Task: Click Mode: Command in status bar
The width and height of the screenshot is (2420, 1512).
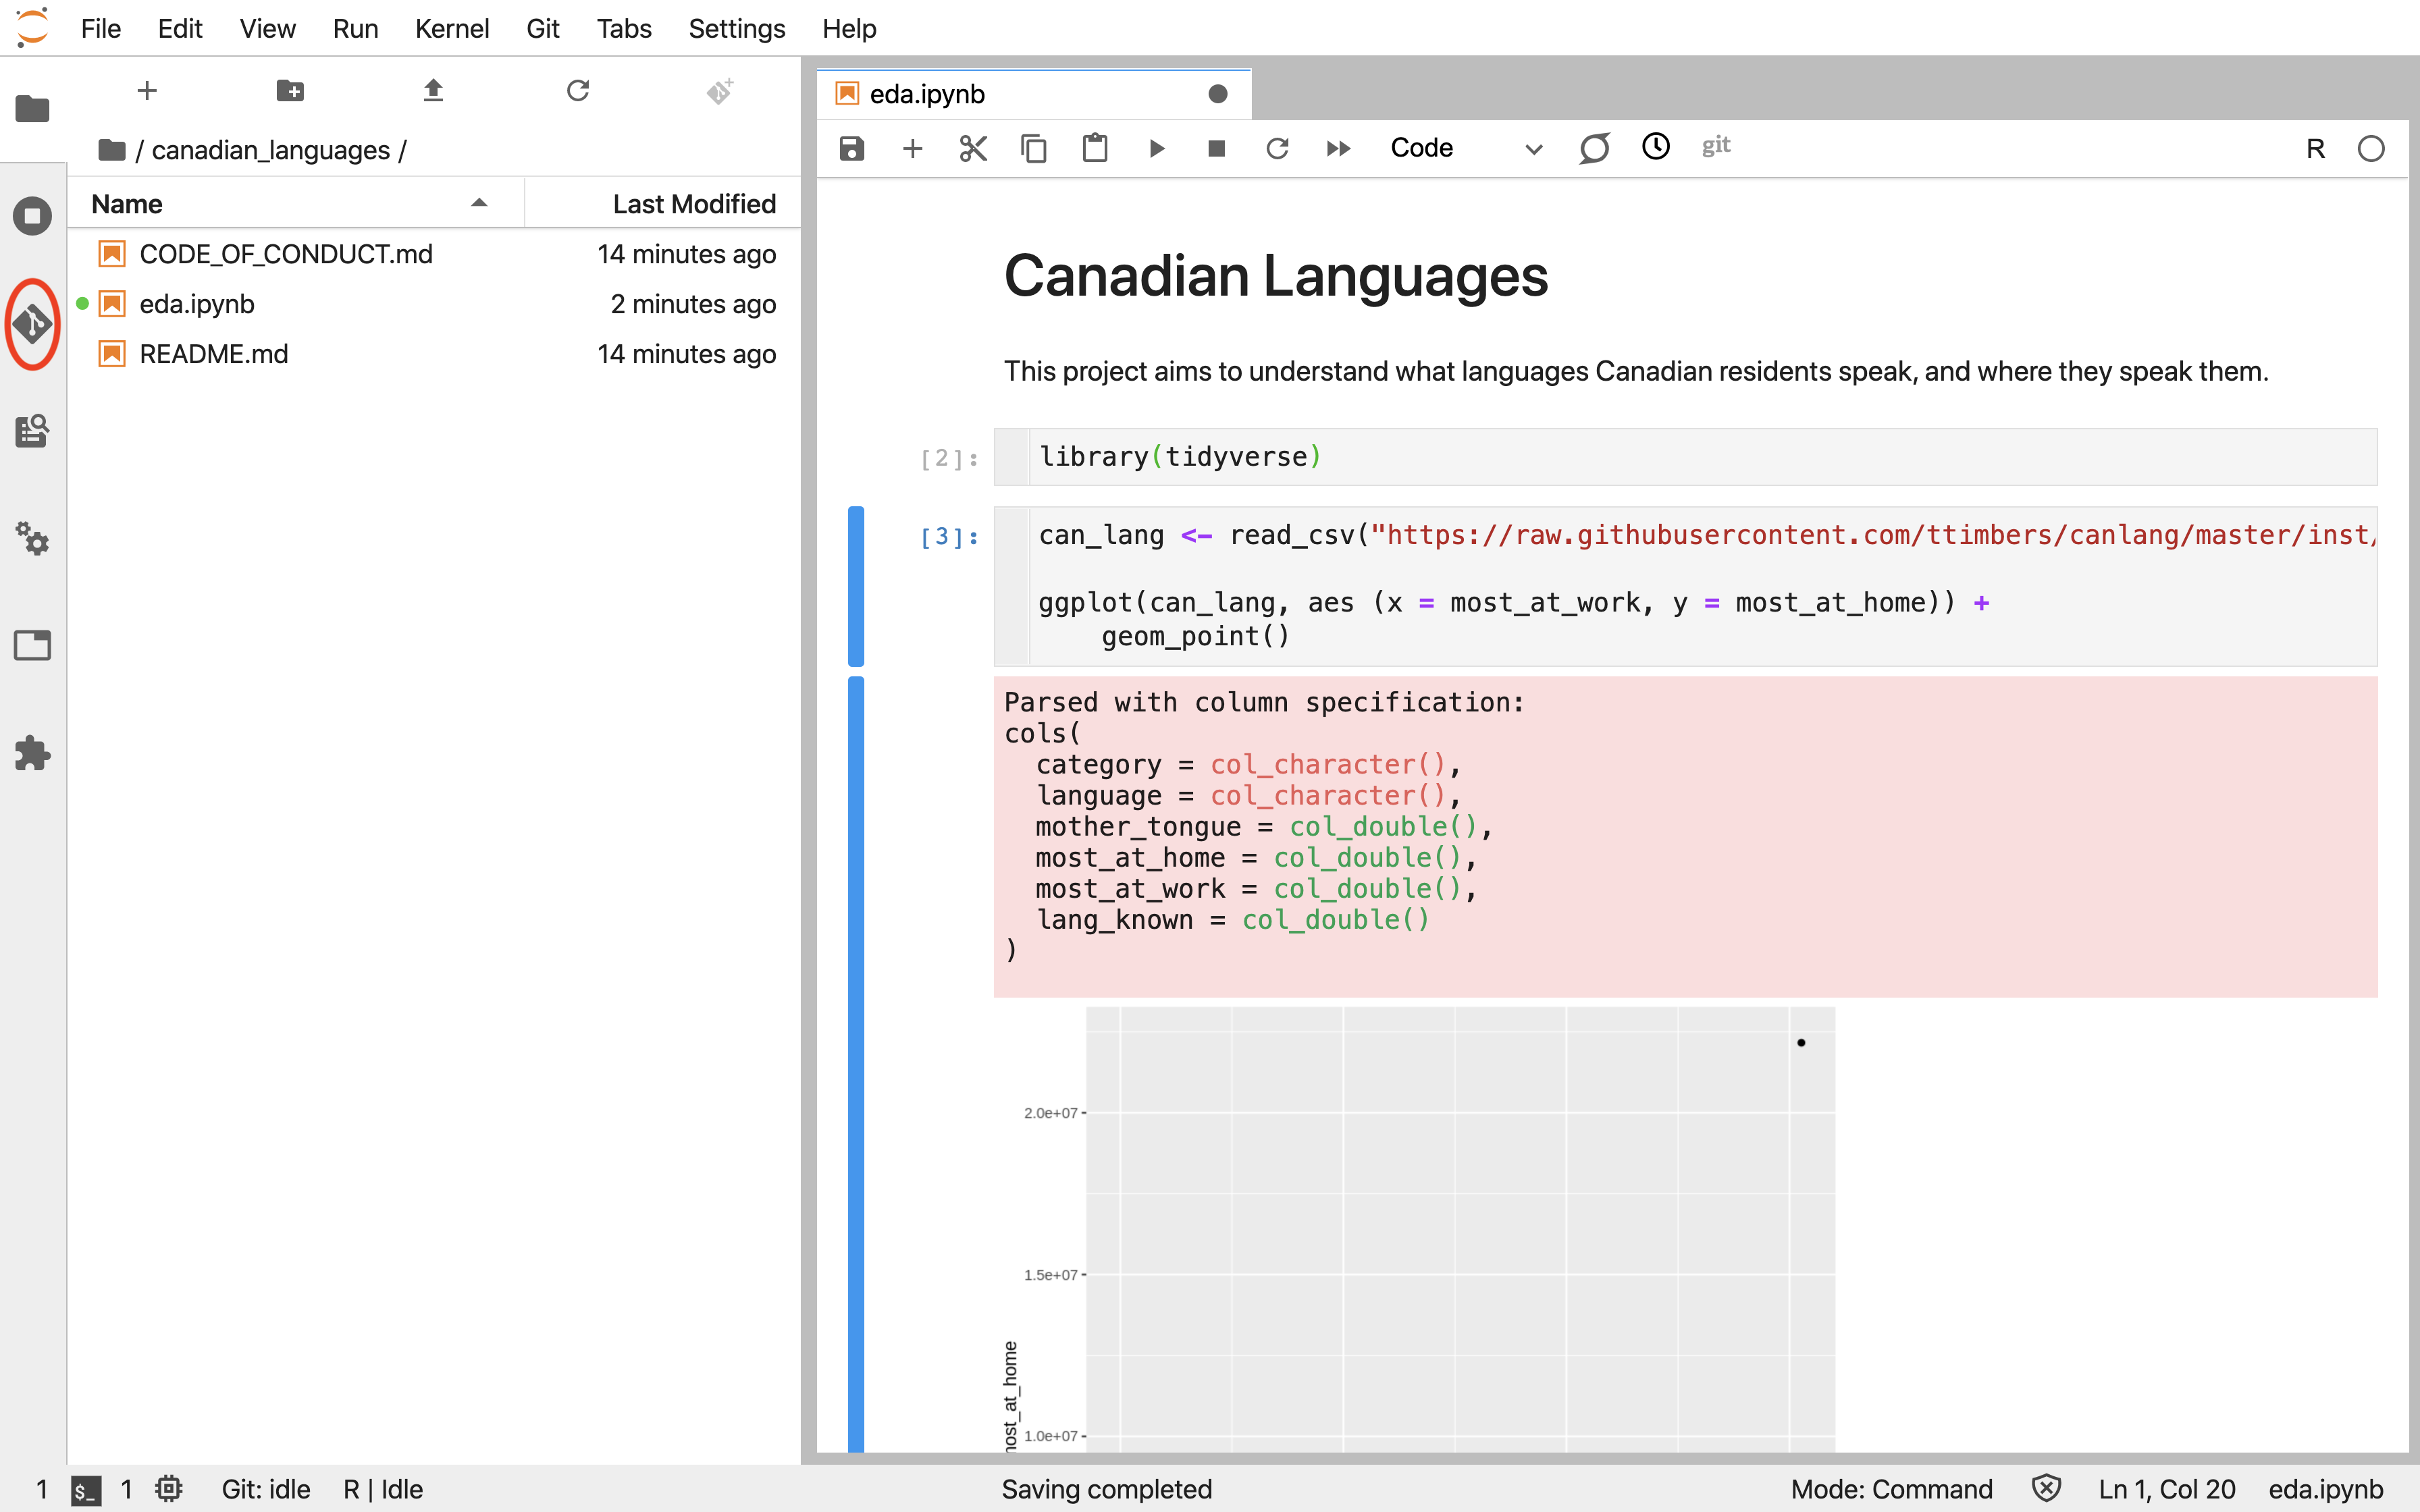Action: pyautogui.click(x=1891, y=1489)
